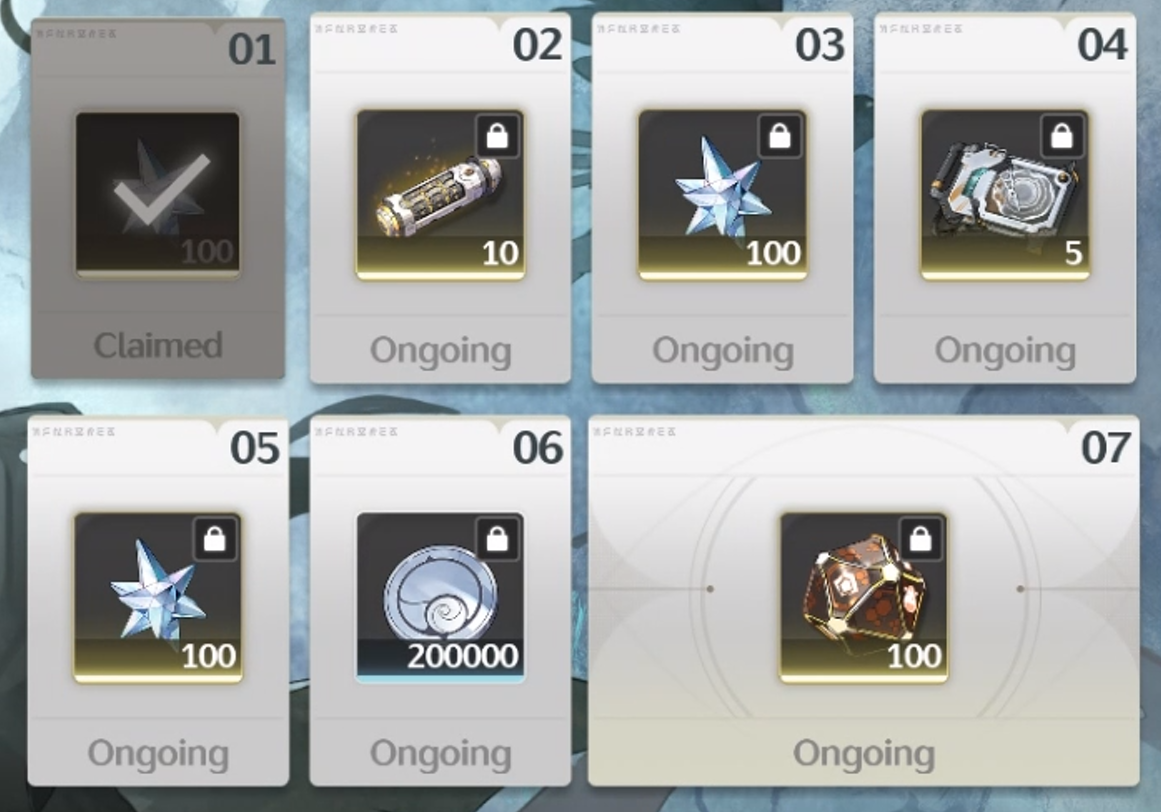1161x812 pixels.
Task: Select the day 06 card number header
Action: point(538,448)
